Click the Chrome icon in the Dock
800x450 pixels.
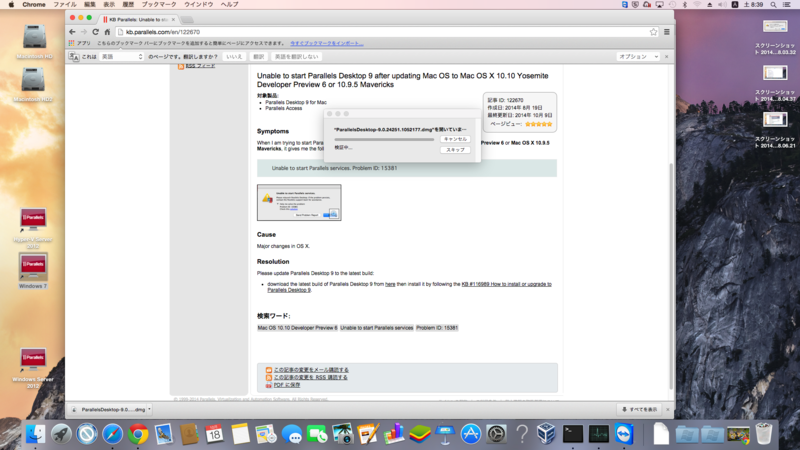138,434
